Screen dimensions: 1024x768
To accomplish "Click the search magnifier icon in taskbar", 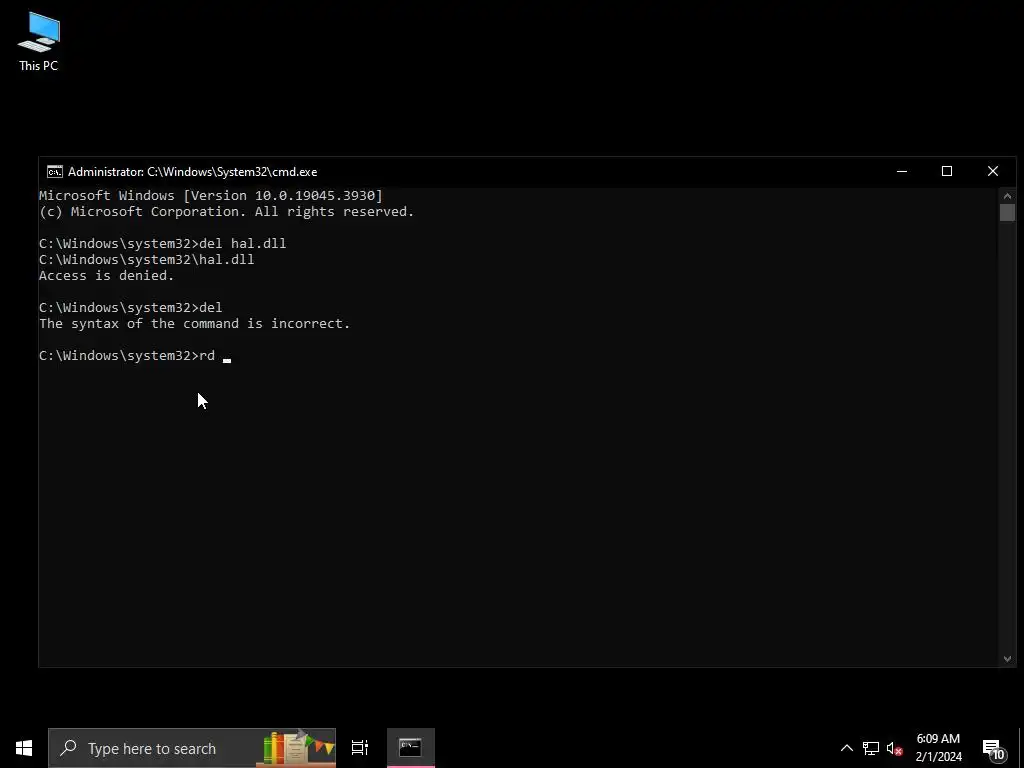I will pyautogui.click(x=68, y=748).
